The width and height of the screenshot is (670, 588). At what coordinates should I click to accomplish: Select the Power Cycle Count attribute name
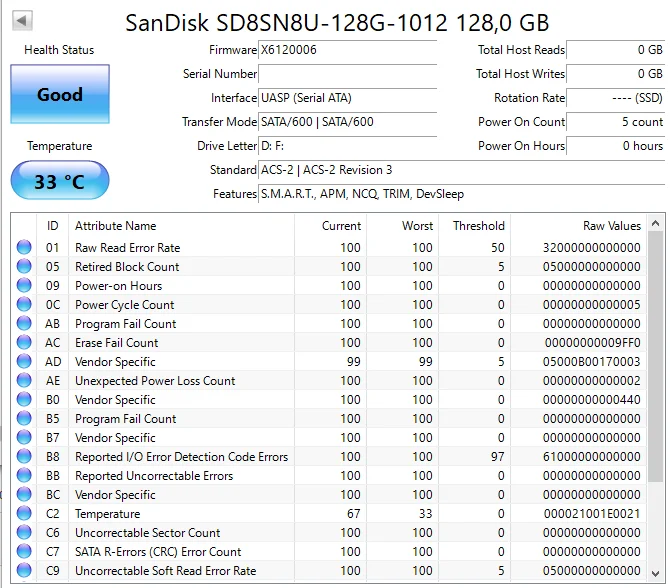pos(124,305)
